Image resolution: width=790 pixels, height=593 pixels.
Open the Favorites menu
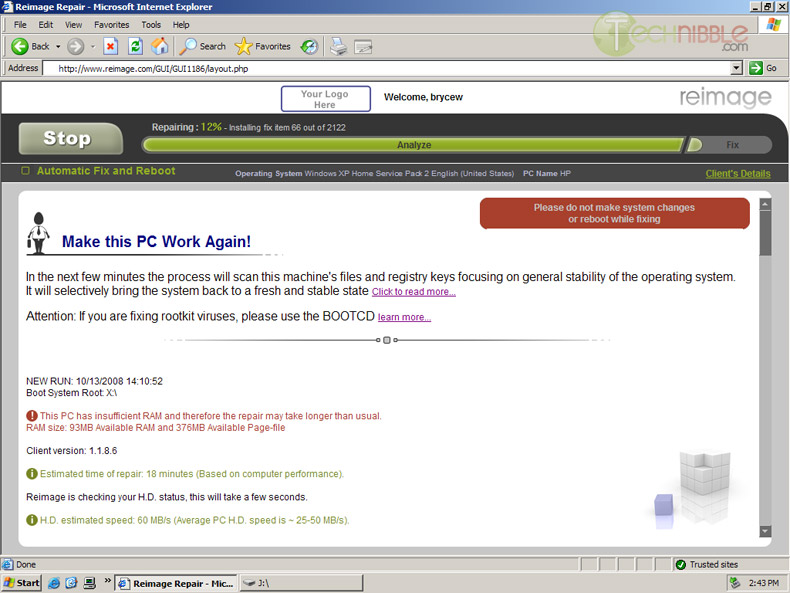pyautogui.click(x=111, y=25)
